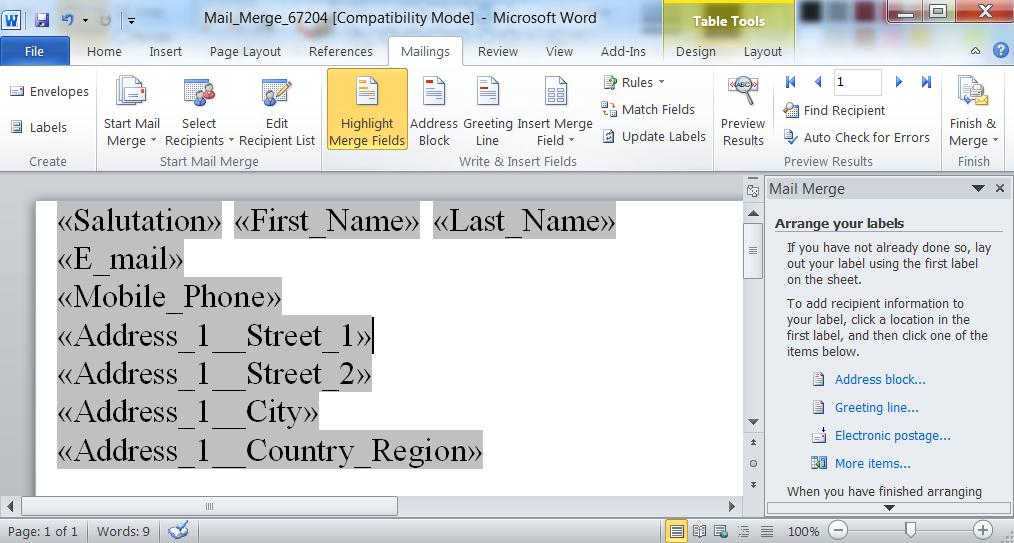The width and height of the screenshot is (1014, 543).
Task: Open Finish & Merge dropdown
Action: (x=973, y=110)
